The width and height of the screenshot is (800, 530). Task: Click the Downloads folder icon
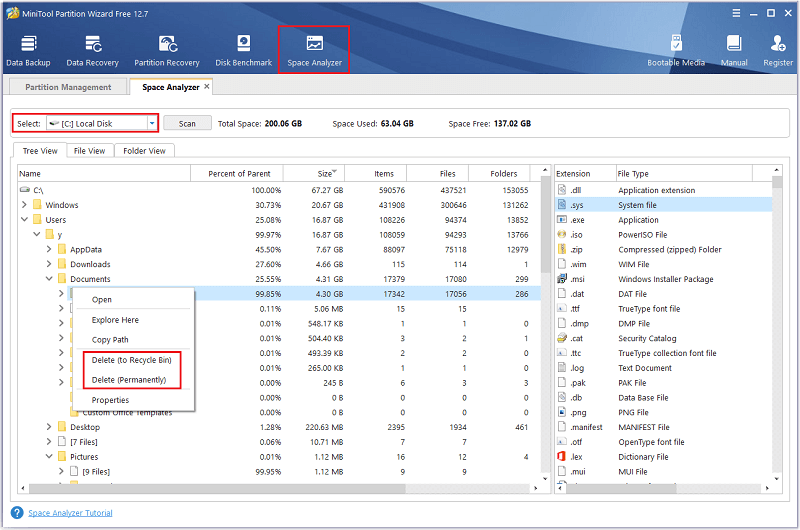click(x=62, y=264)
